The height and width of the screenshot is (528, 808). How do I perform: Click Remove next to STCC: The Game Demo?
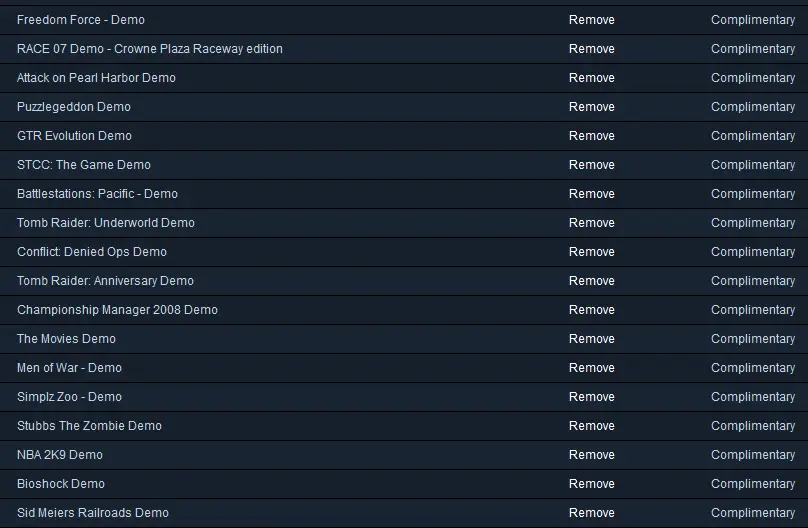tap(592, 165)
